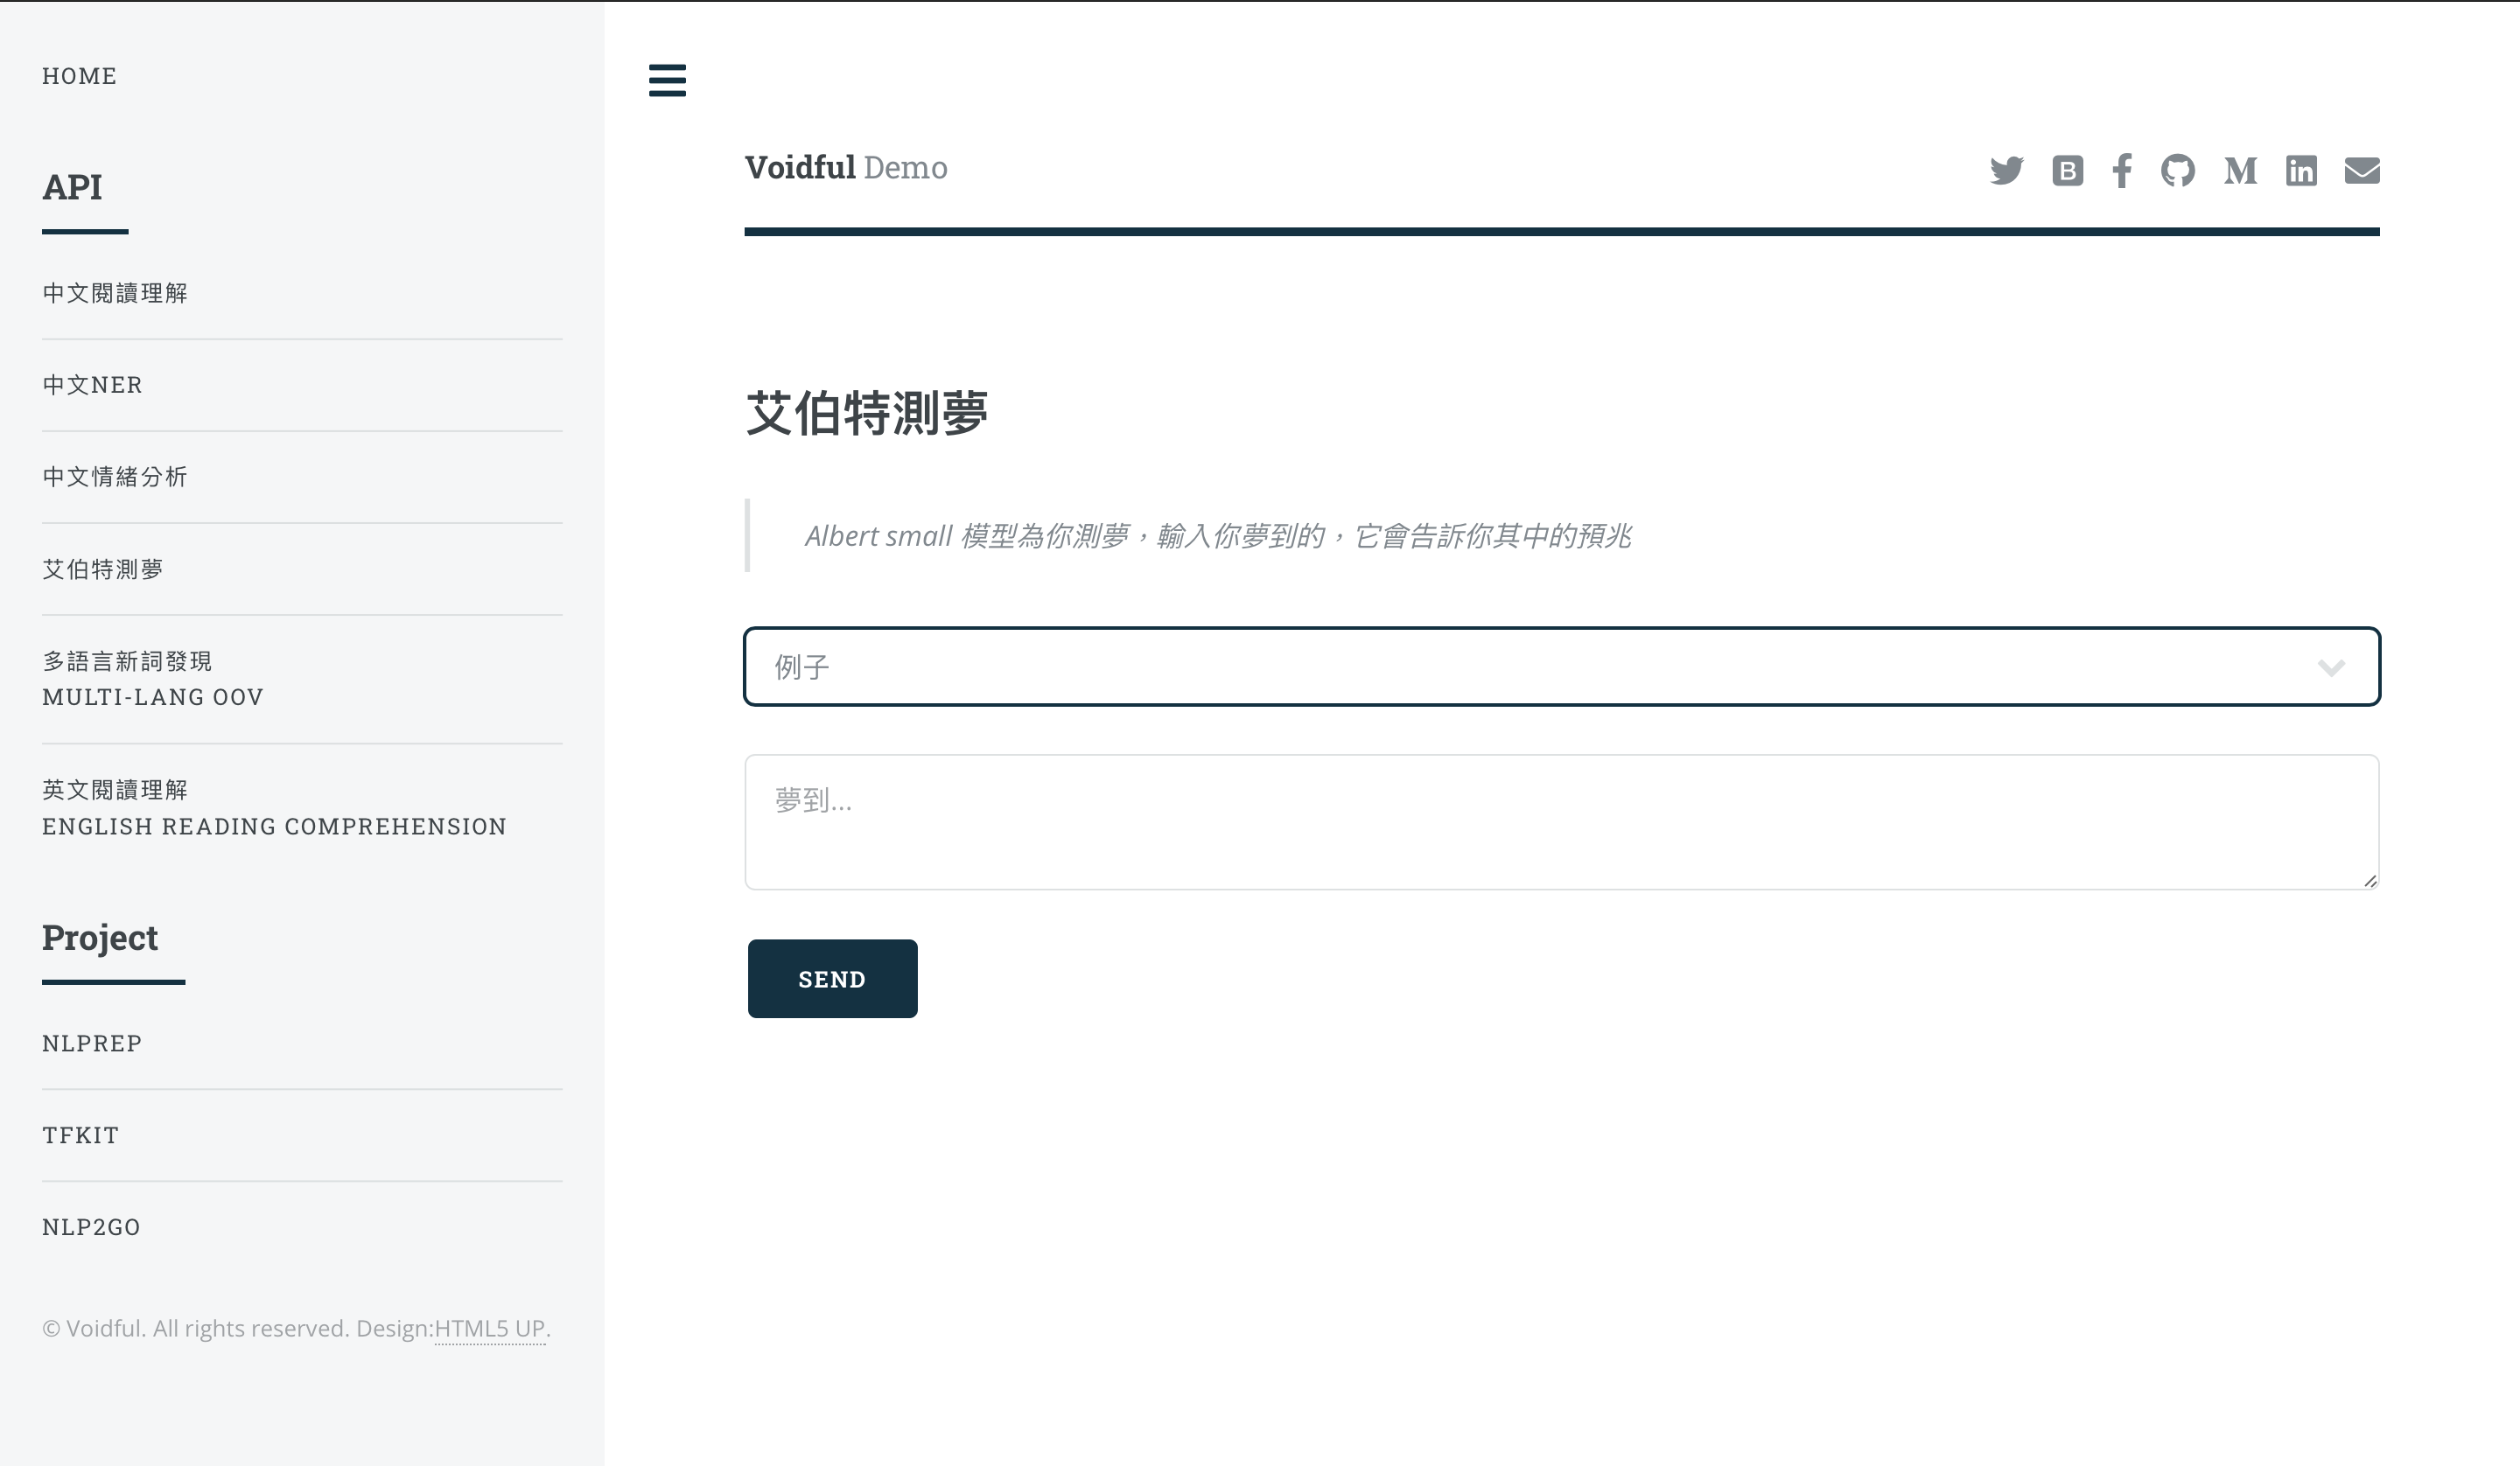Open the Twitter profile icon
The width and height of the screenshot is (2520, 1466).
click(2006, 170)
